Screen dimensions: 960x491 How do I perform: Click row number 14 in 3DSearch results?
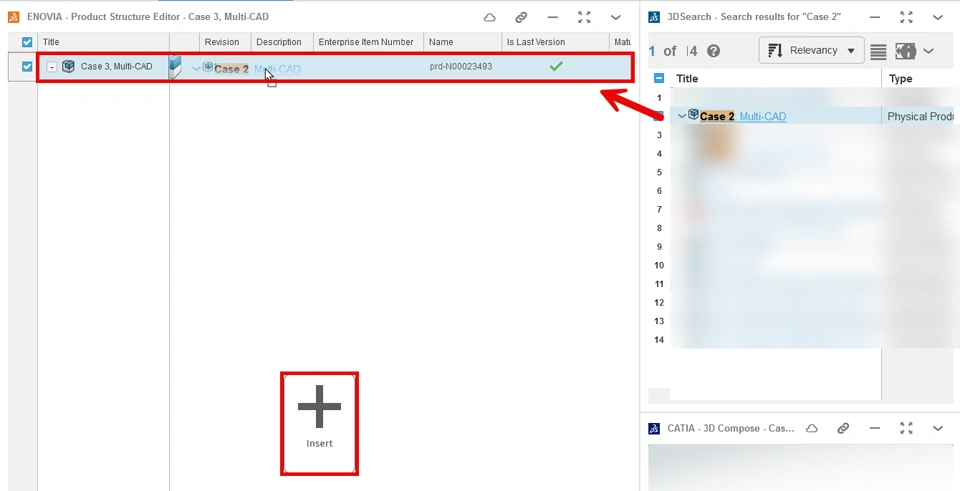click(659, 340)
